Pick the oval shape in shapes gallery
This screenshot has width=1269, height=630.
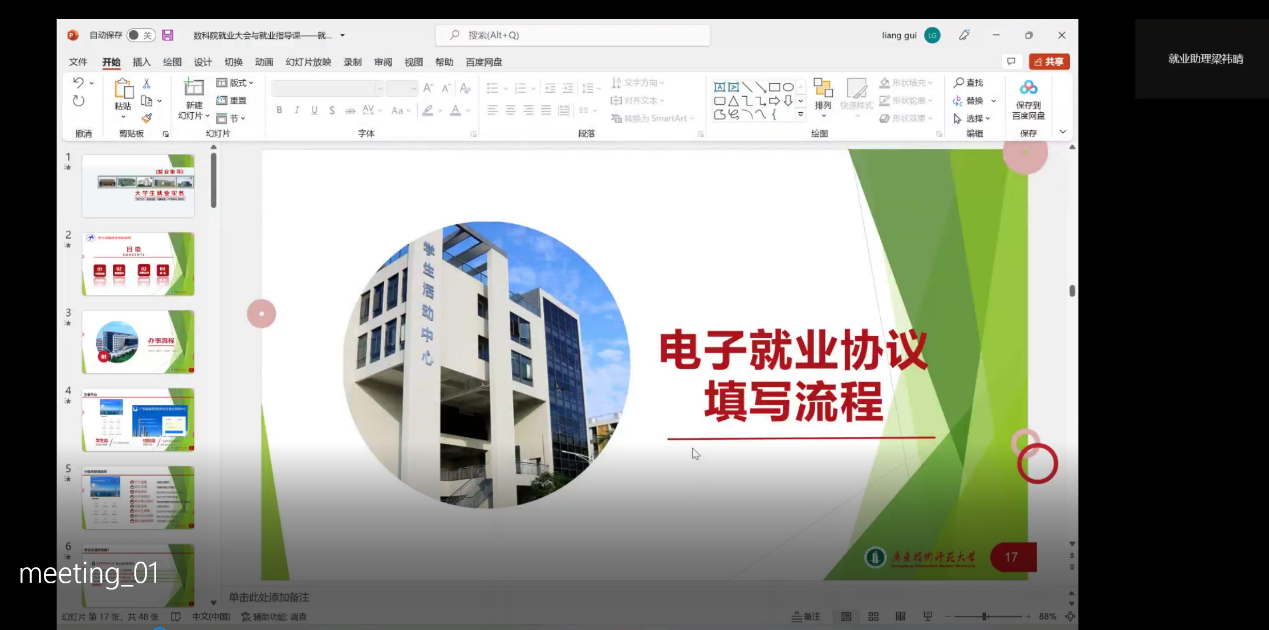tap(788, 87)
